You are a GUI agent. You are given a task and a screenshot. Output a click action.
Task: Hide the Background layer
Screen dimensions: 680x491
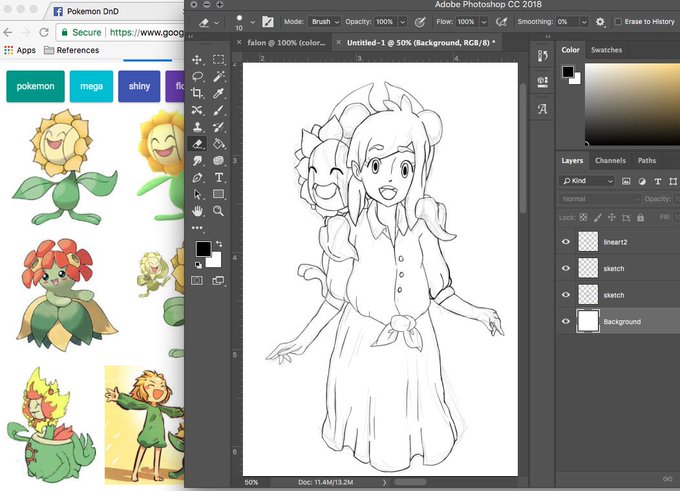tap(566, 321)
